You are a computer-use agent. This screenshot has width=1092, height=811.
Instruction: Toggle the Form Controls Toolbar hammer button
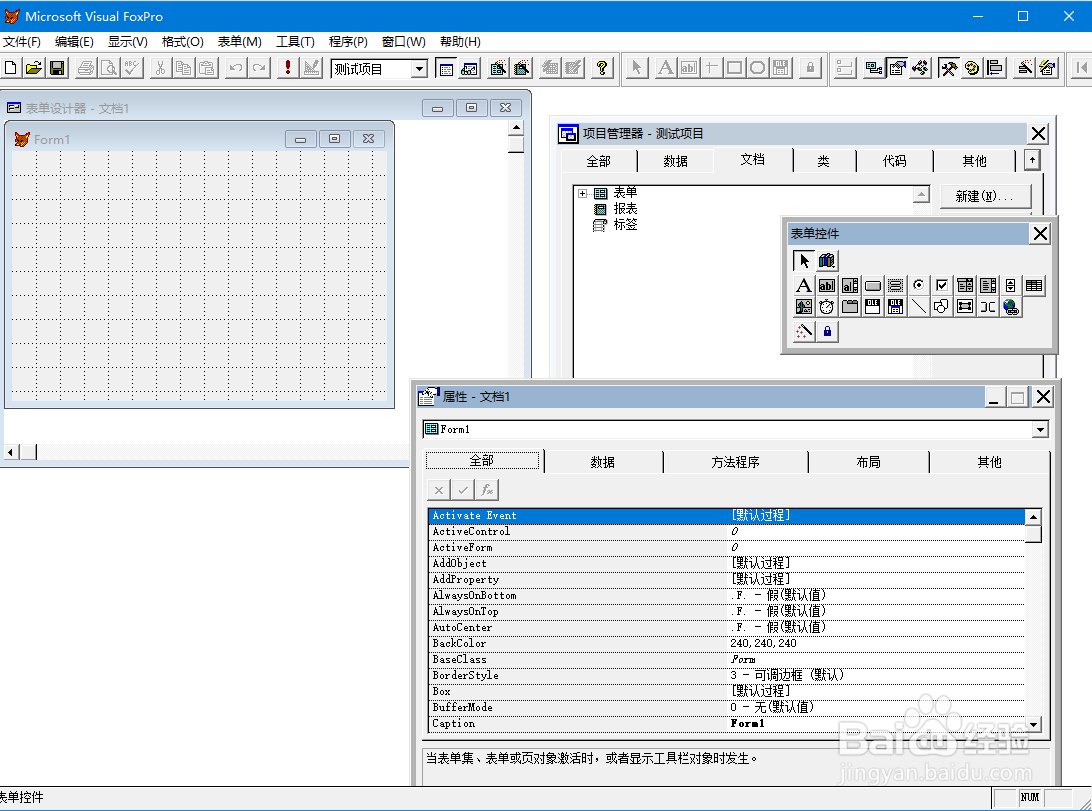[949, 68]
